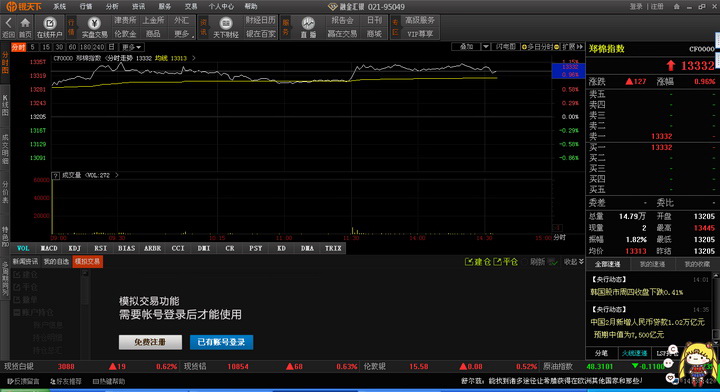Click the back arrow 返回 icon

click(x=8, y=23)
